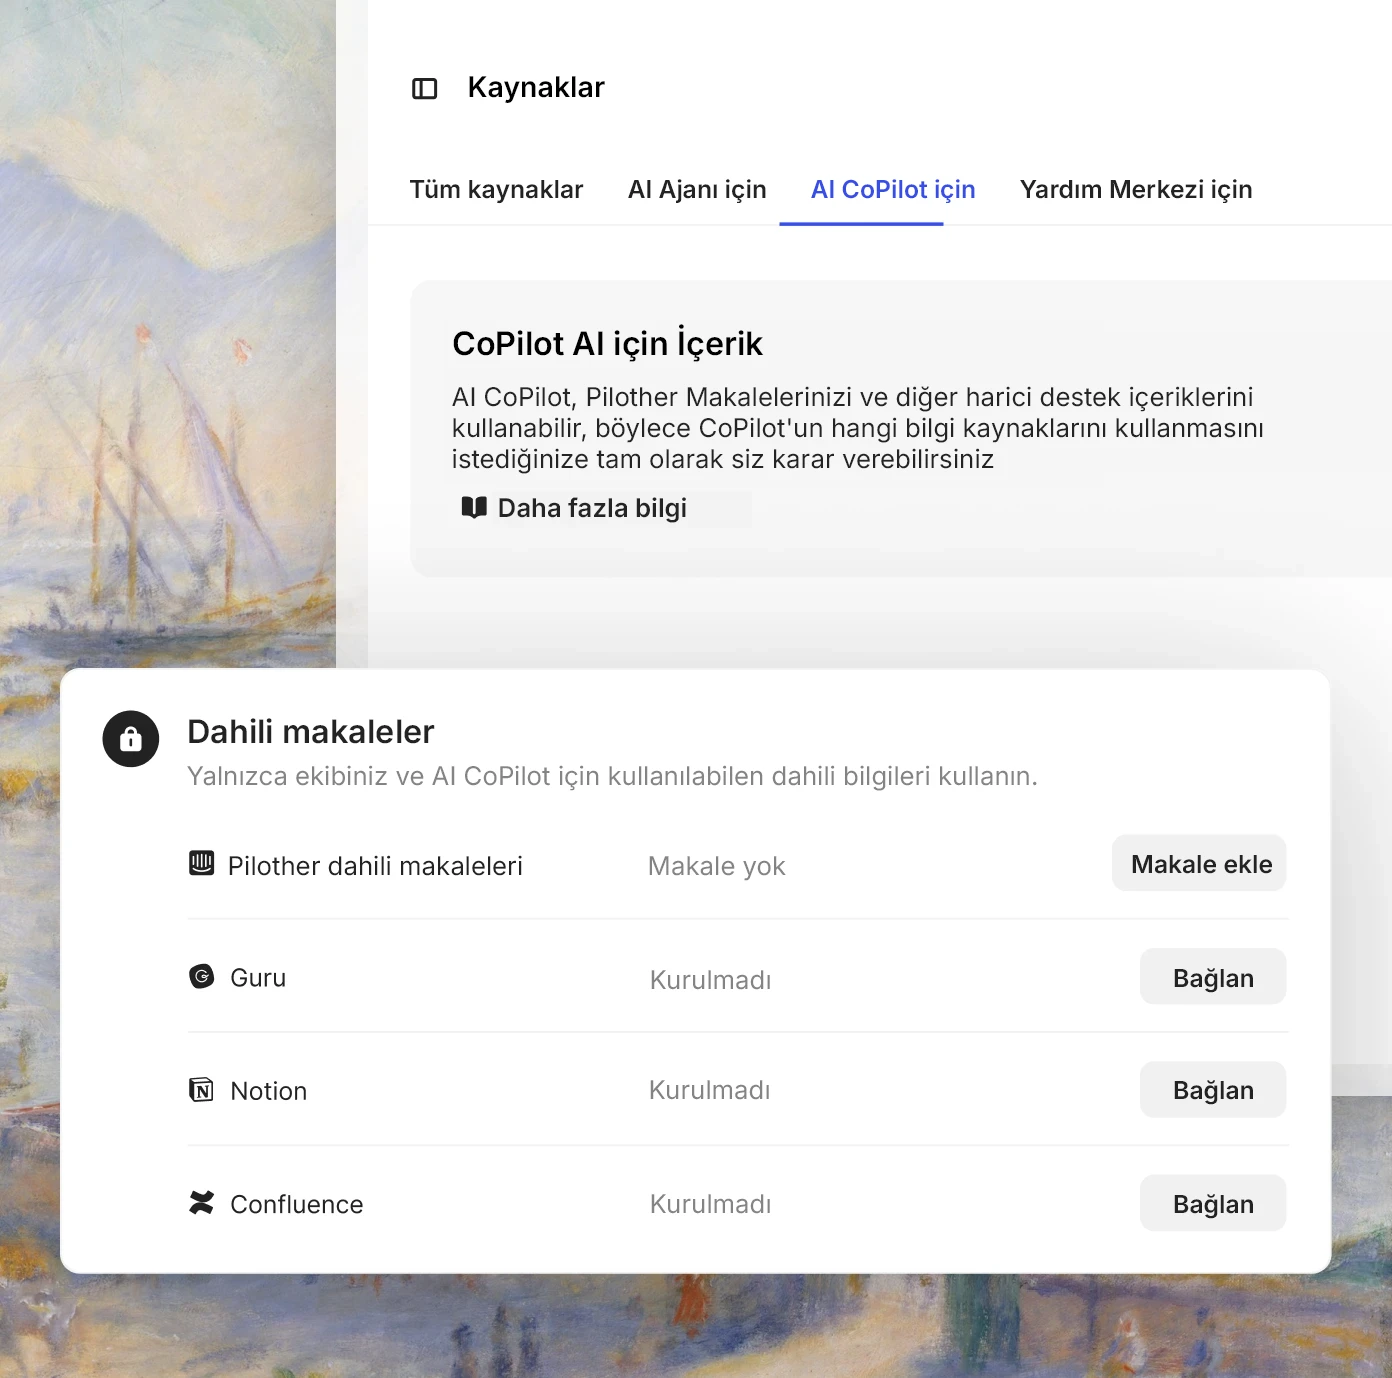Click the book icon beside Daha fazla bilgi
Screen dimensions: 1392x1378
474,507
